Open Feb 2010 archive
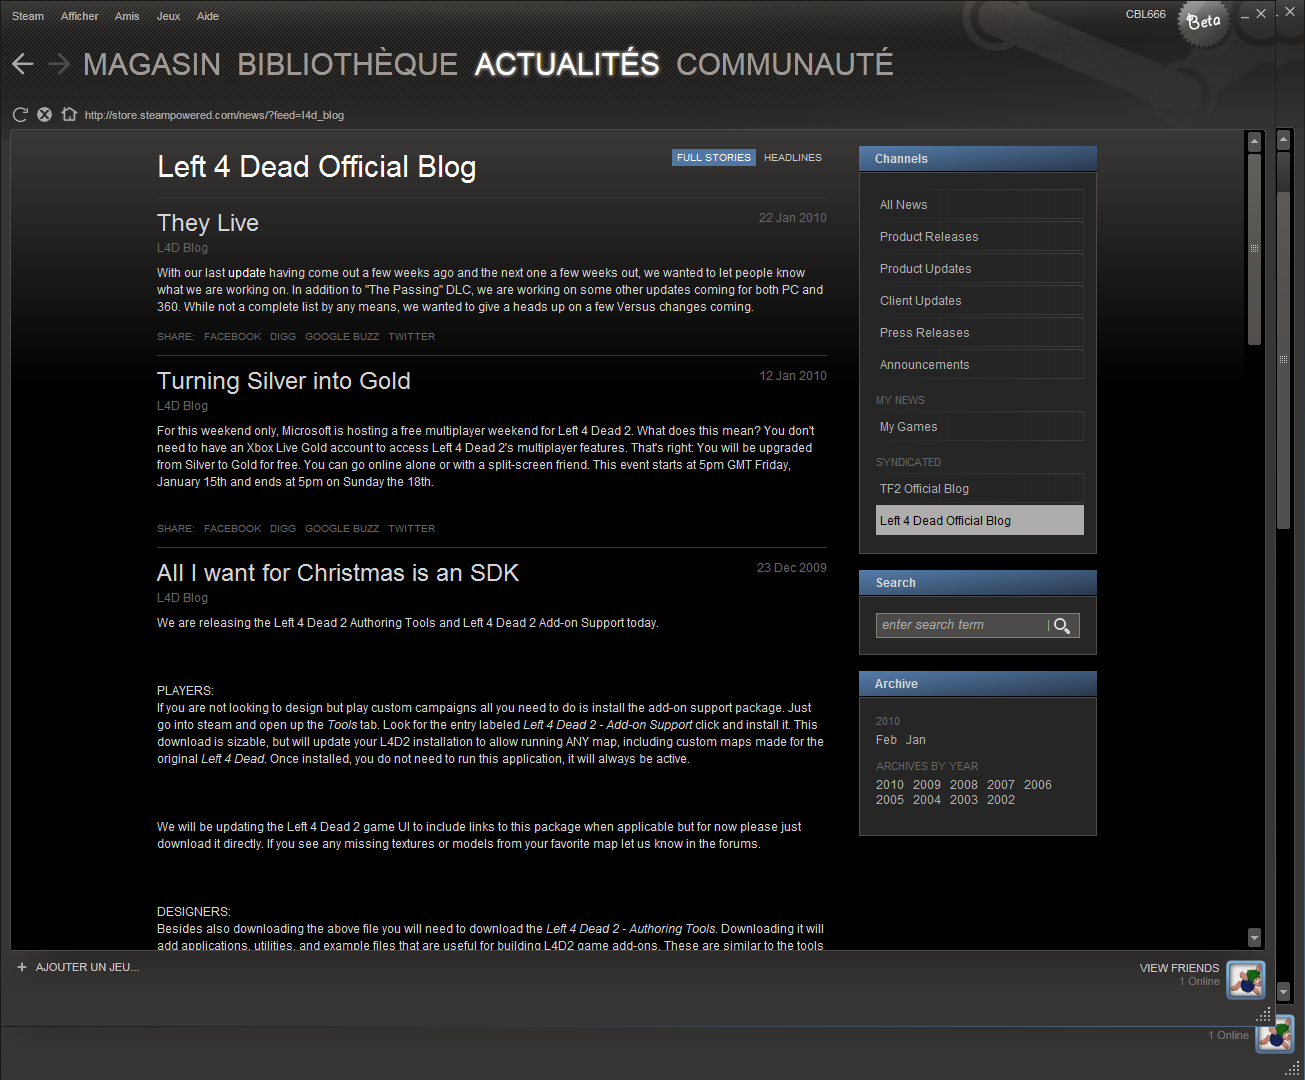Viewport: 1305px width, 1080px height. tap(886, 740)
